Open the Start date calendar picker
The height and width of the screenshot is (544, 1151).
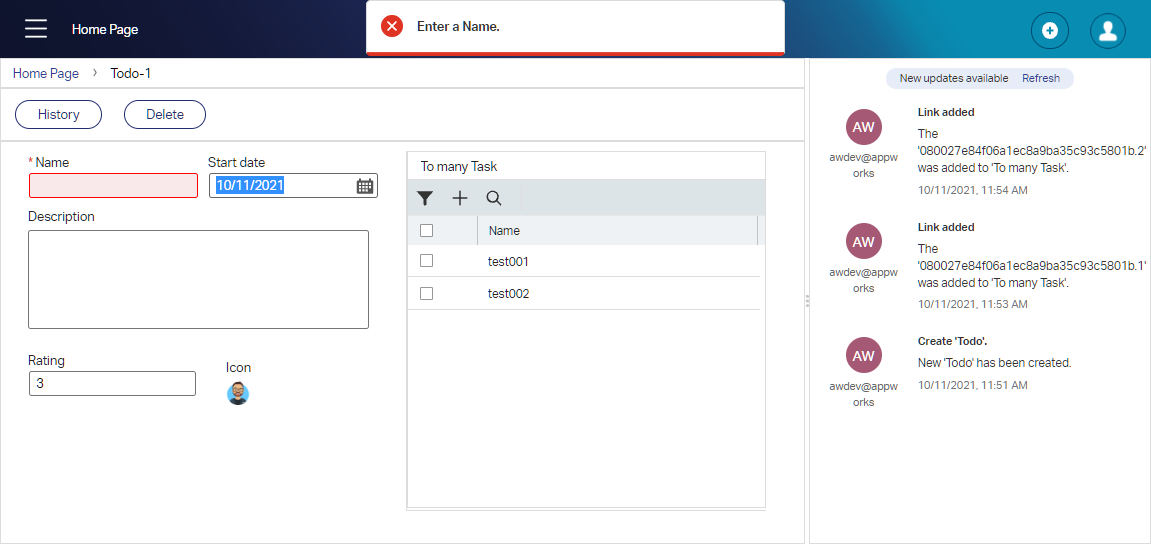point(365,186)
